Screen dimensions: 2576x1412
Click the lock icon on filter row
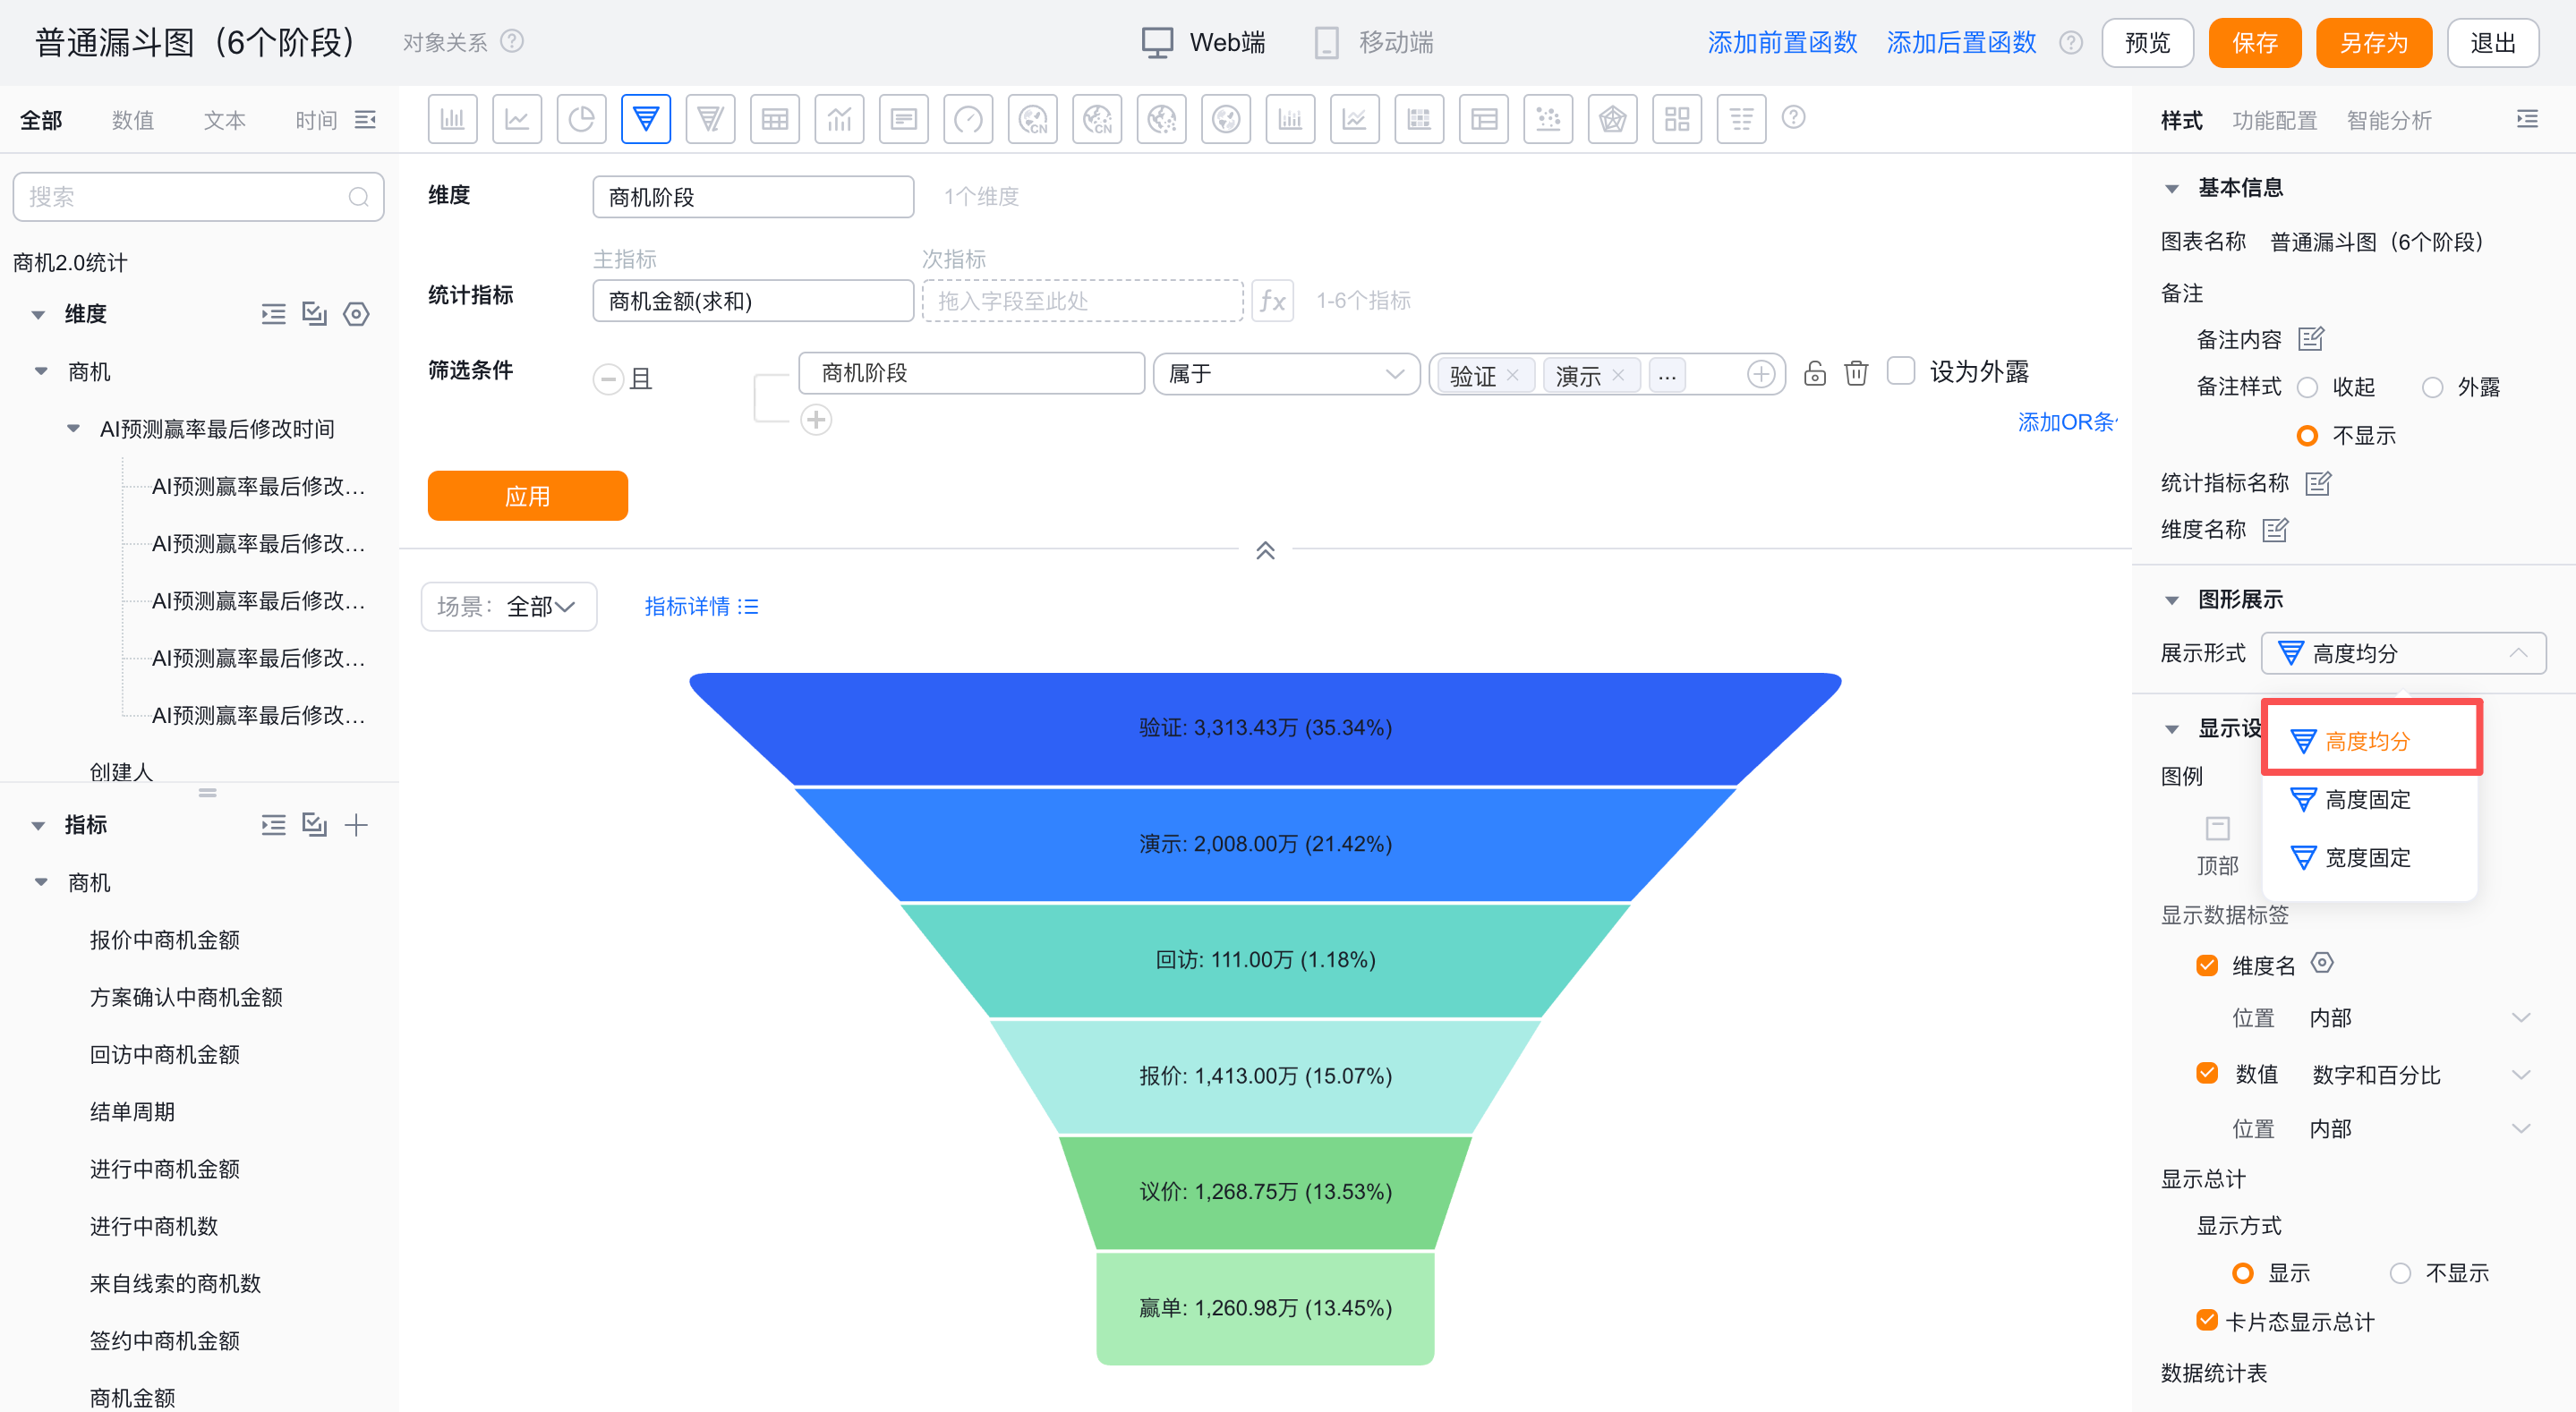pyautogui.click(x=1814, y=373)
